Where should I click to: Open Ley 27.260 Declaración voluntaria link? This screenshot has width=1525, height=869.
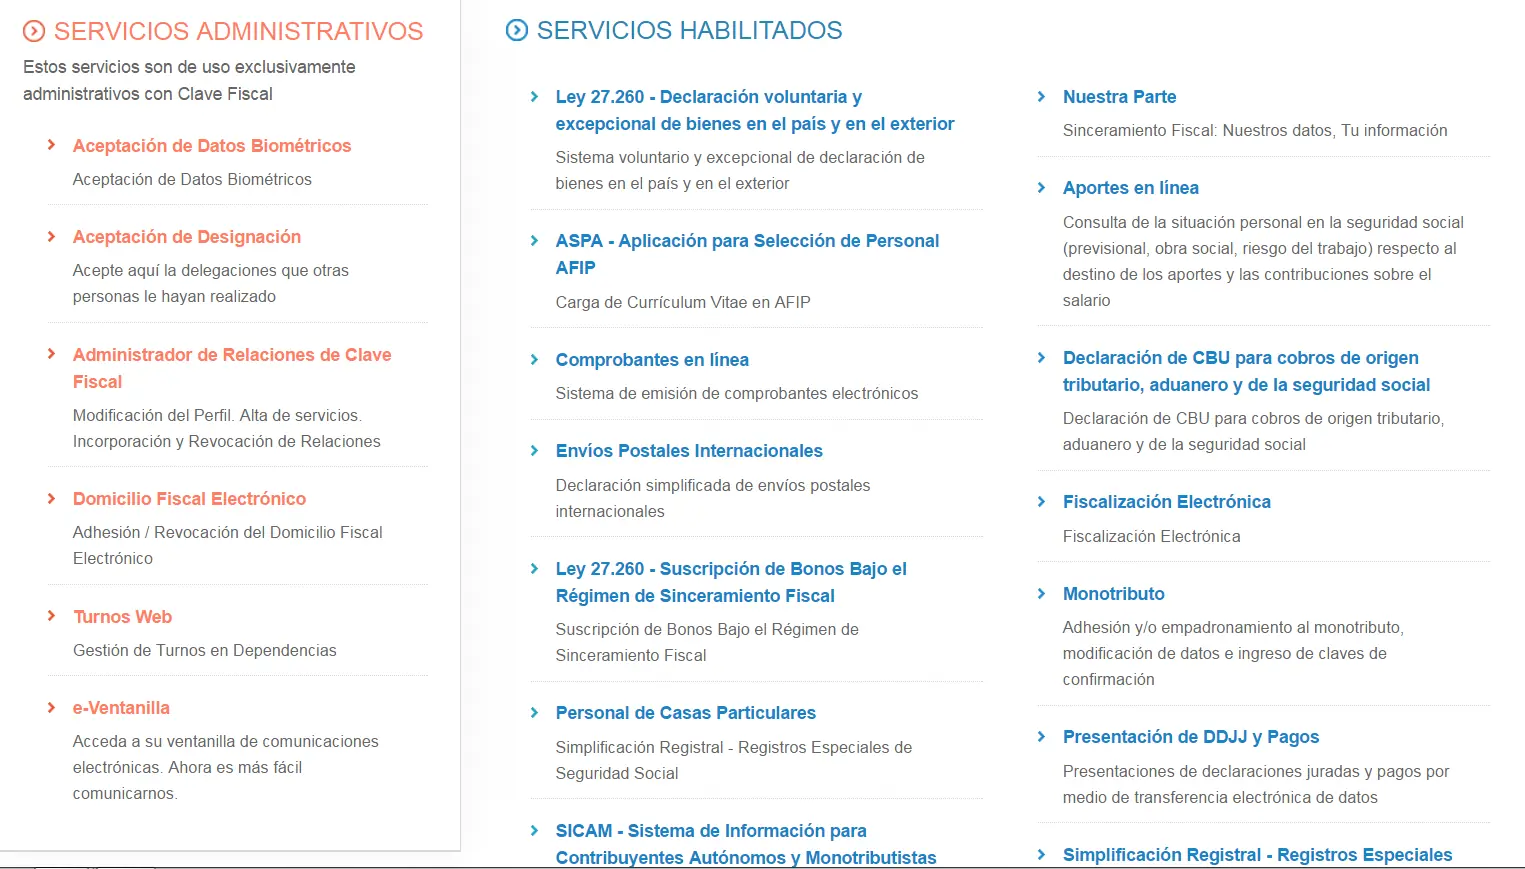point(755,110)
